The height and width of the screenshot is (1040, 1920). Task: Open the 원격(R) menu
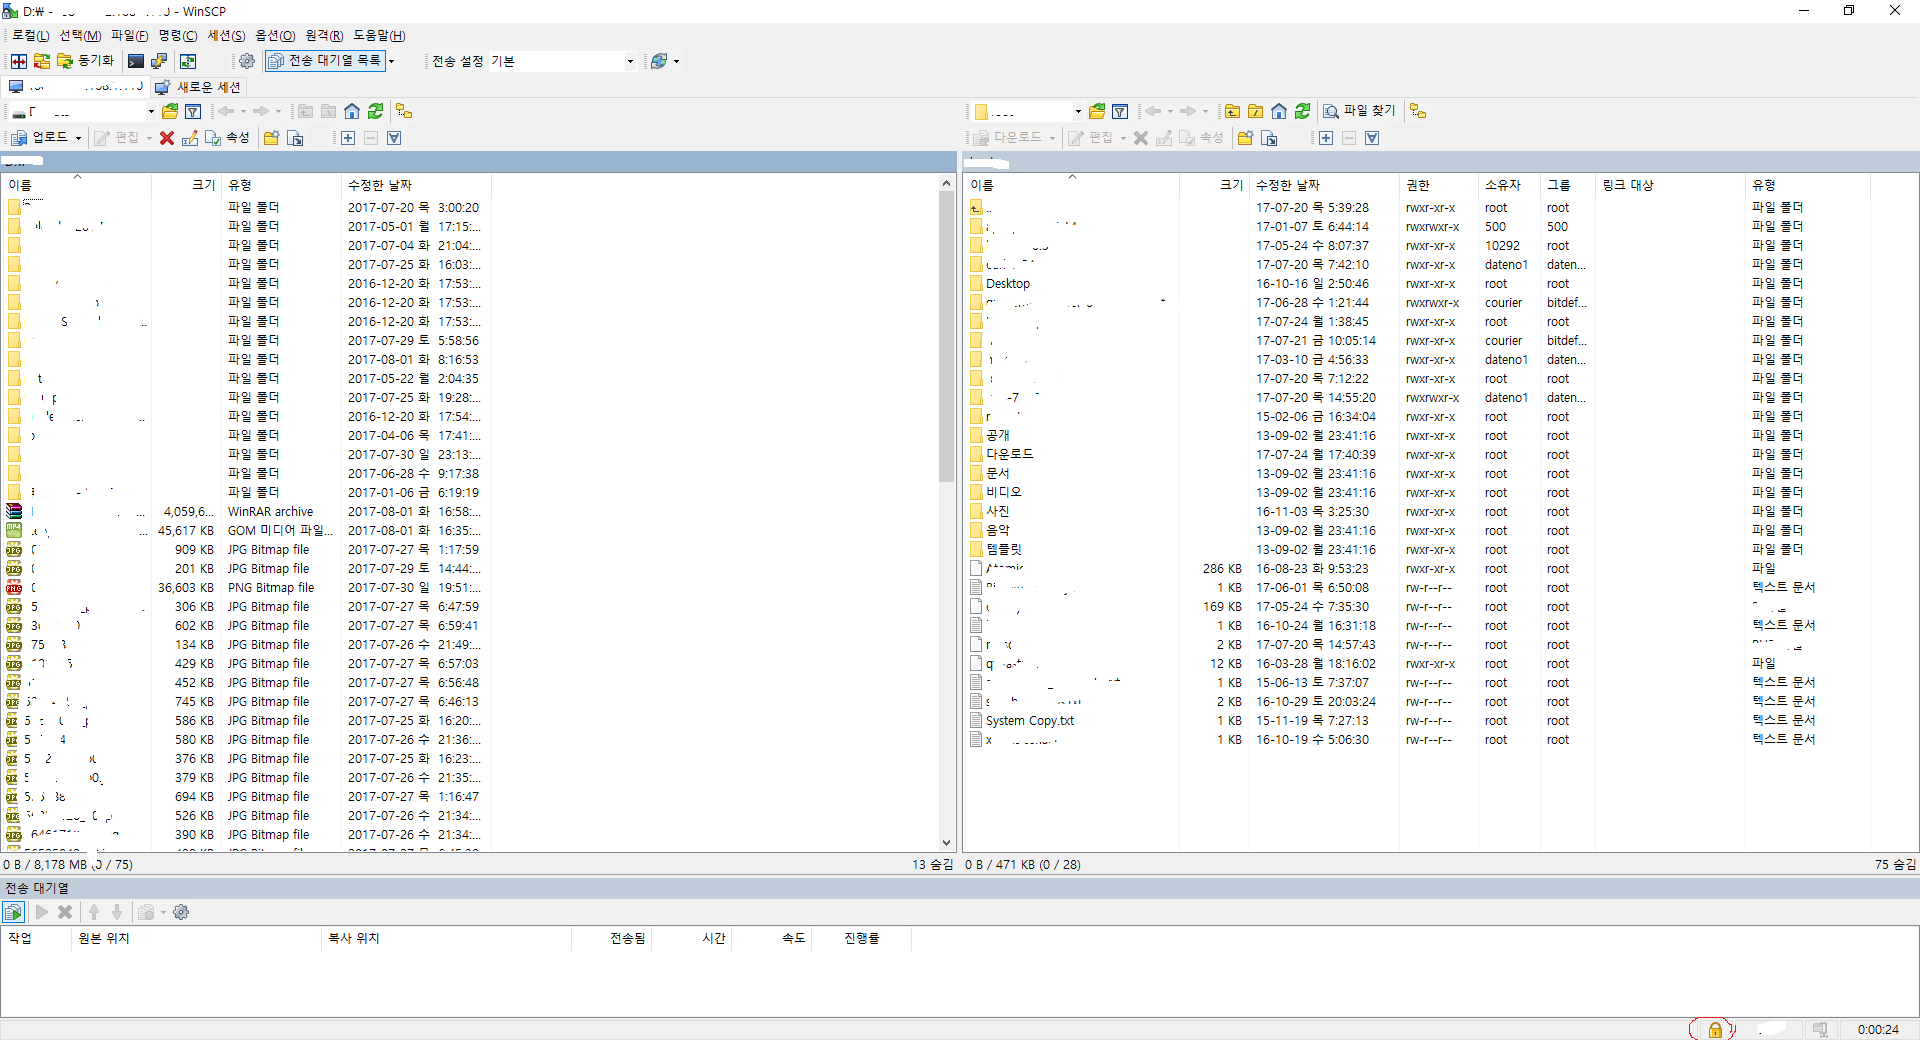(x=324, y=36)
